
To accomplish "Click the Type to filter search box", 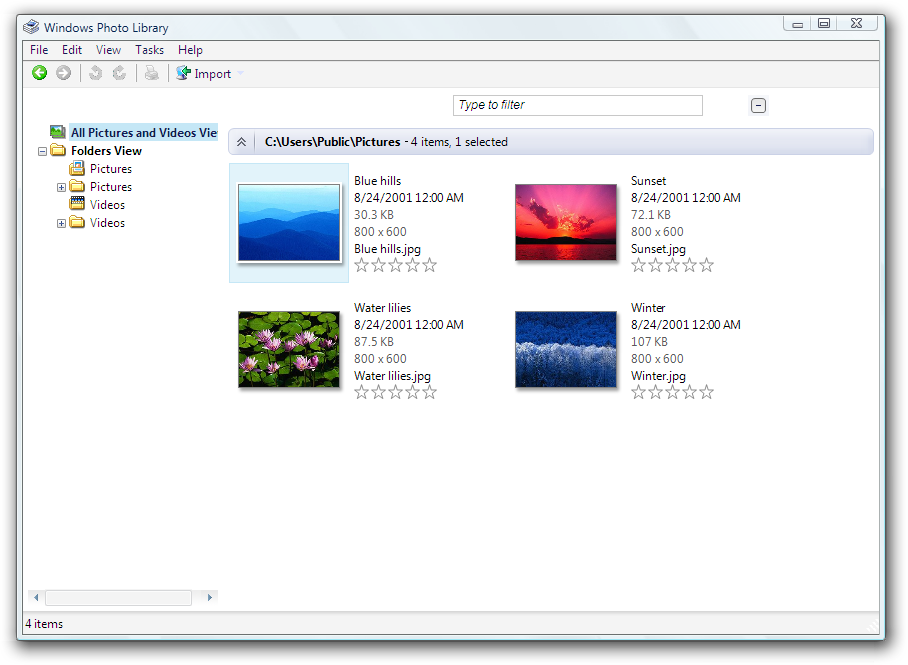I will [577, 105].
